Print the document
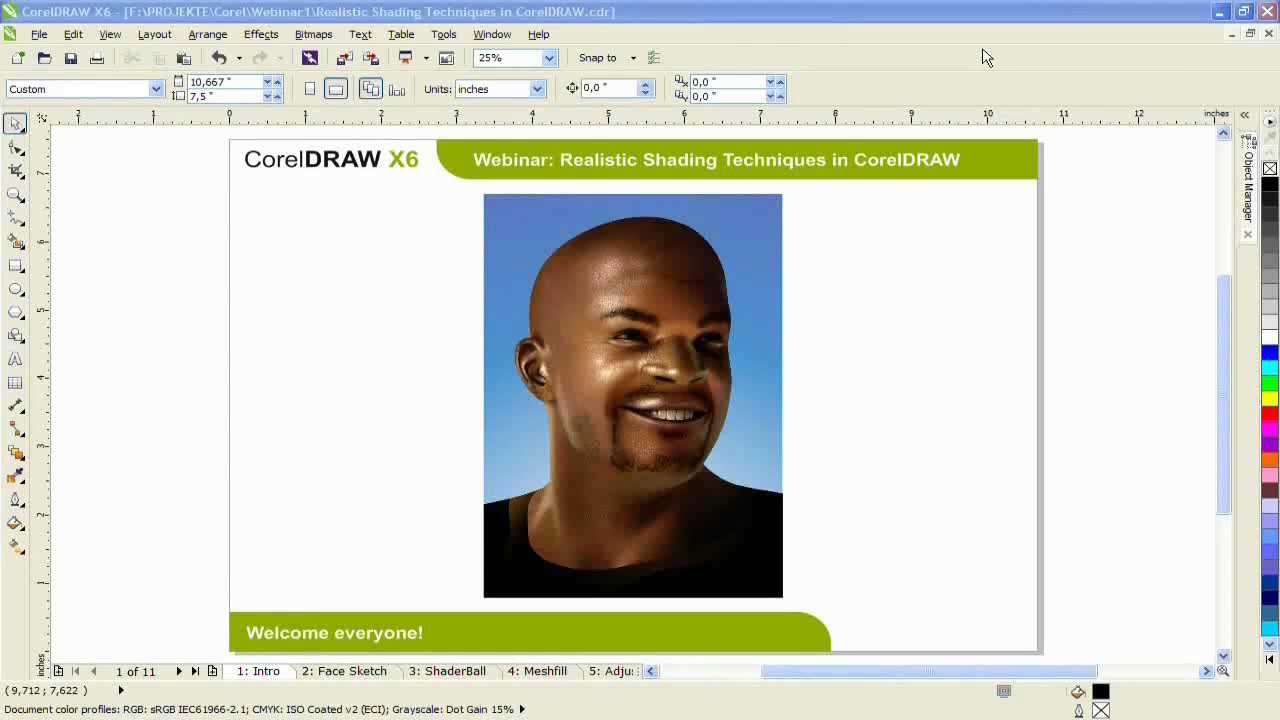1280x720 pixels. (97, 58)
